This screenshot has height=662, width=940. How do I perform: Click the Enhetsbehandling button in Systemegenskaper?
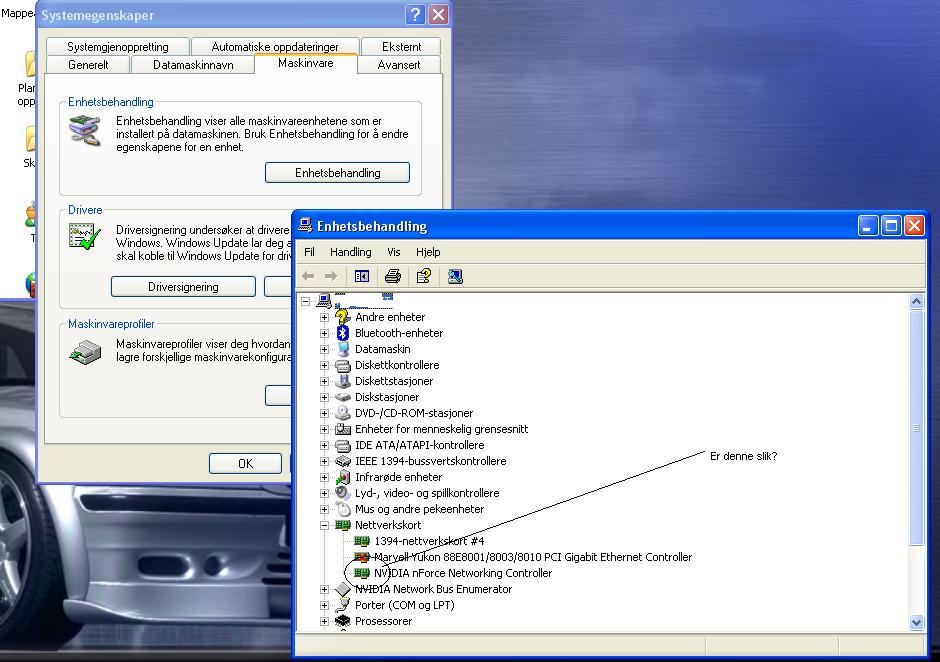(x=338, y=173)
